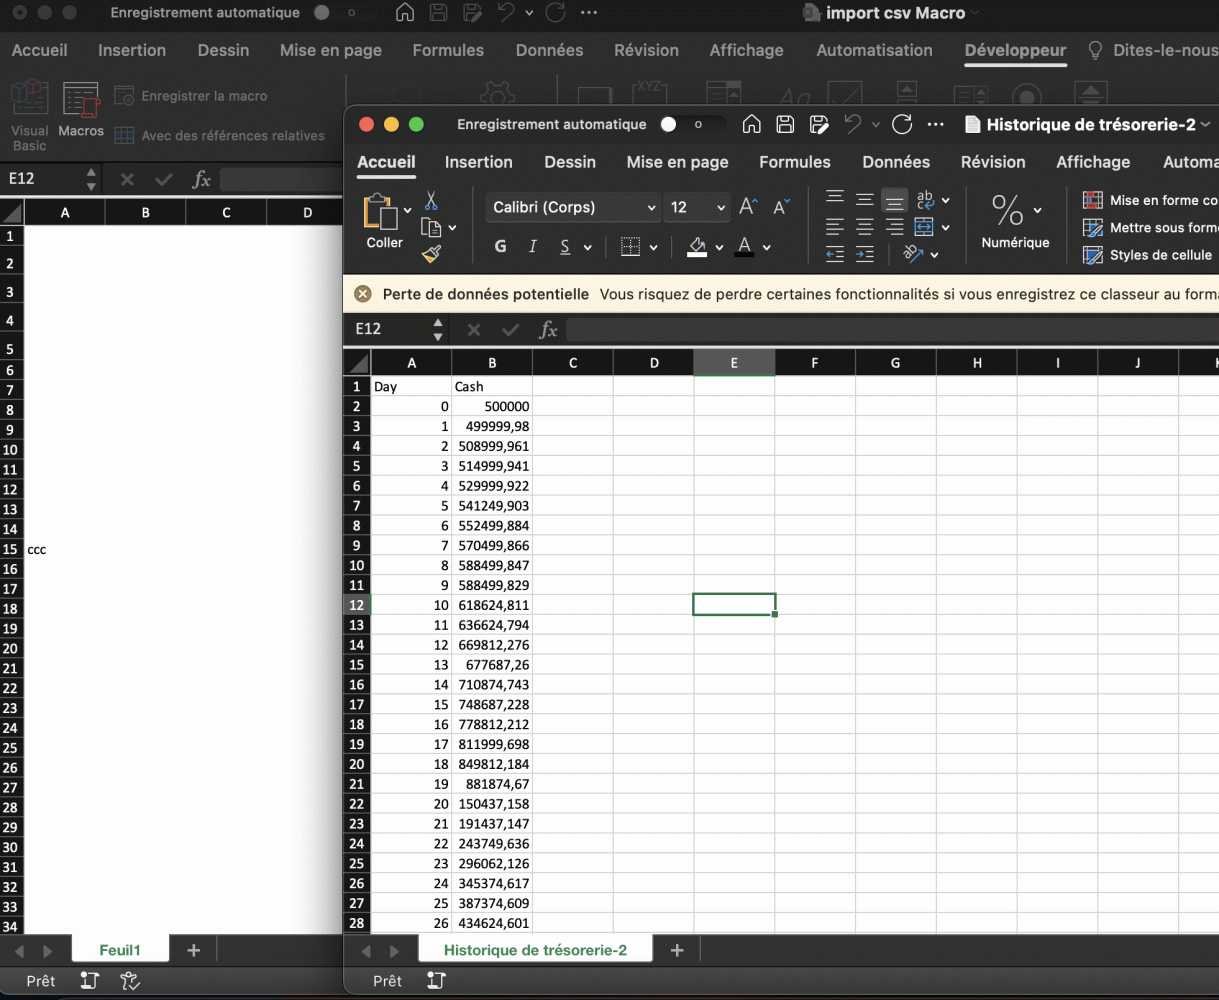Open the Calibri (Corps) font dropdown
Image resolution: width=1219 pixels, height=1000 pixels.
[x=651, y=208]
